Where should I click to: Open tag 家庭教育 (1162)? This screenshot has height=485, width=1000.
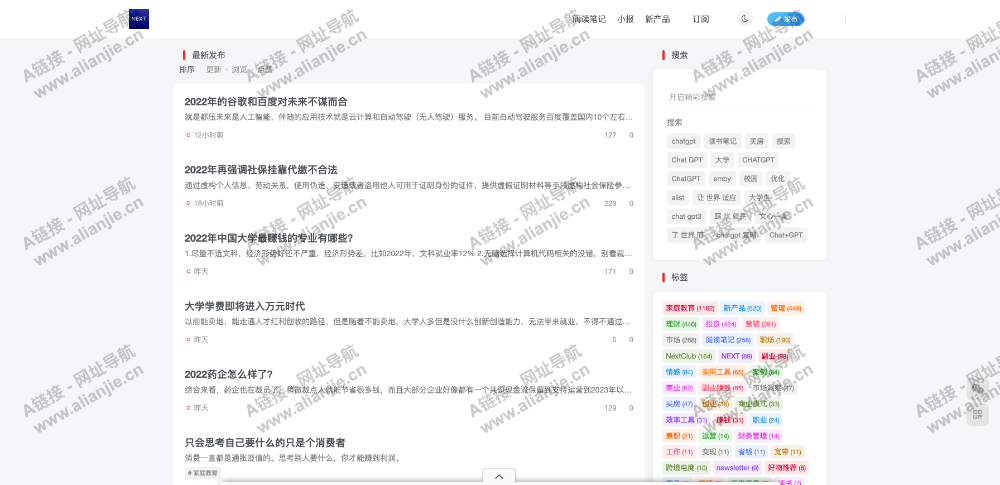pos(690,308)
